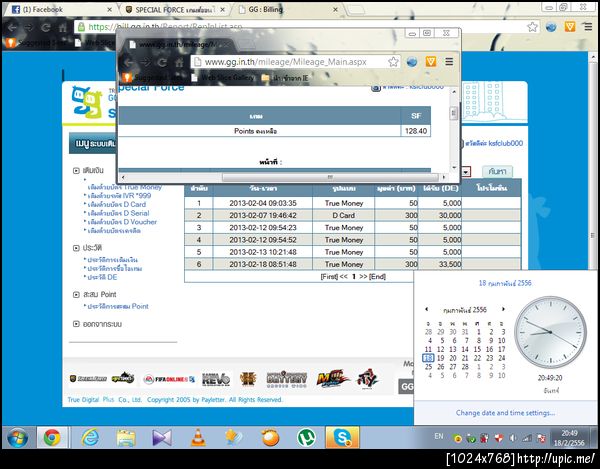The height and width of the screenshot is (469, 600).
Task: Click D Card cell in row 2
Action: pyautogui.click(x=344, y=215)
